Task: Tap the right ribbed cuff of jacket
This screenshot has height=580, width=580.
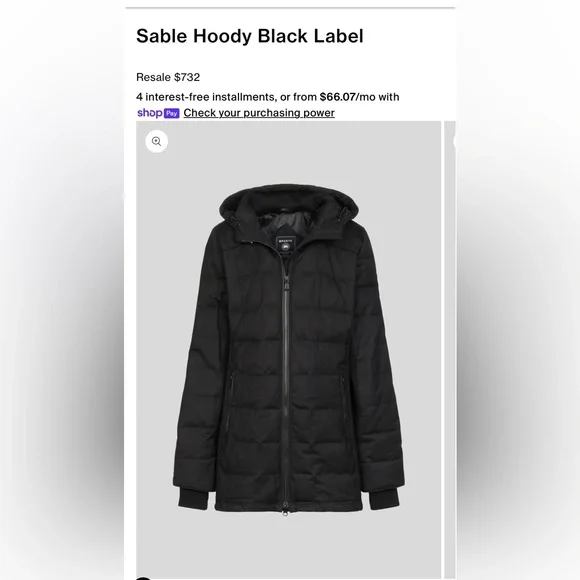Action: 384,500
